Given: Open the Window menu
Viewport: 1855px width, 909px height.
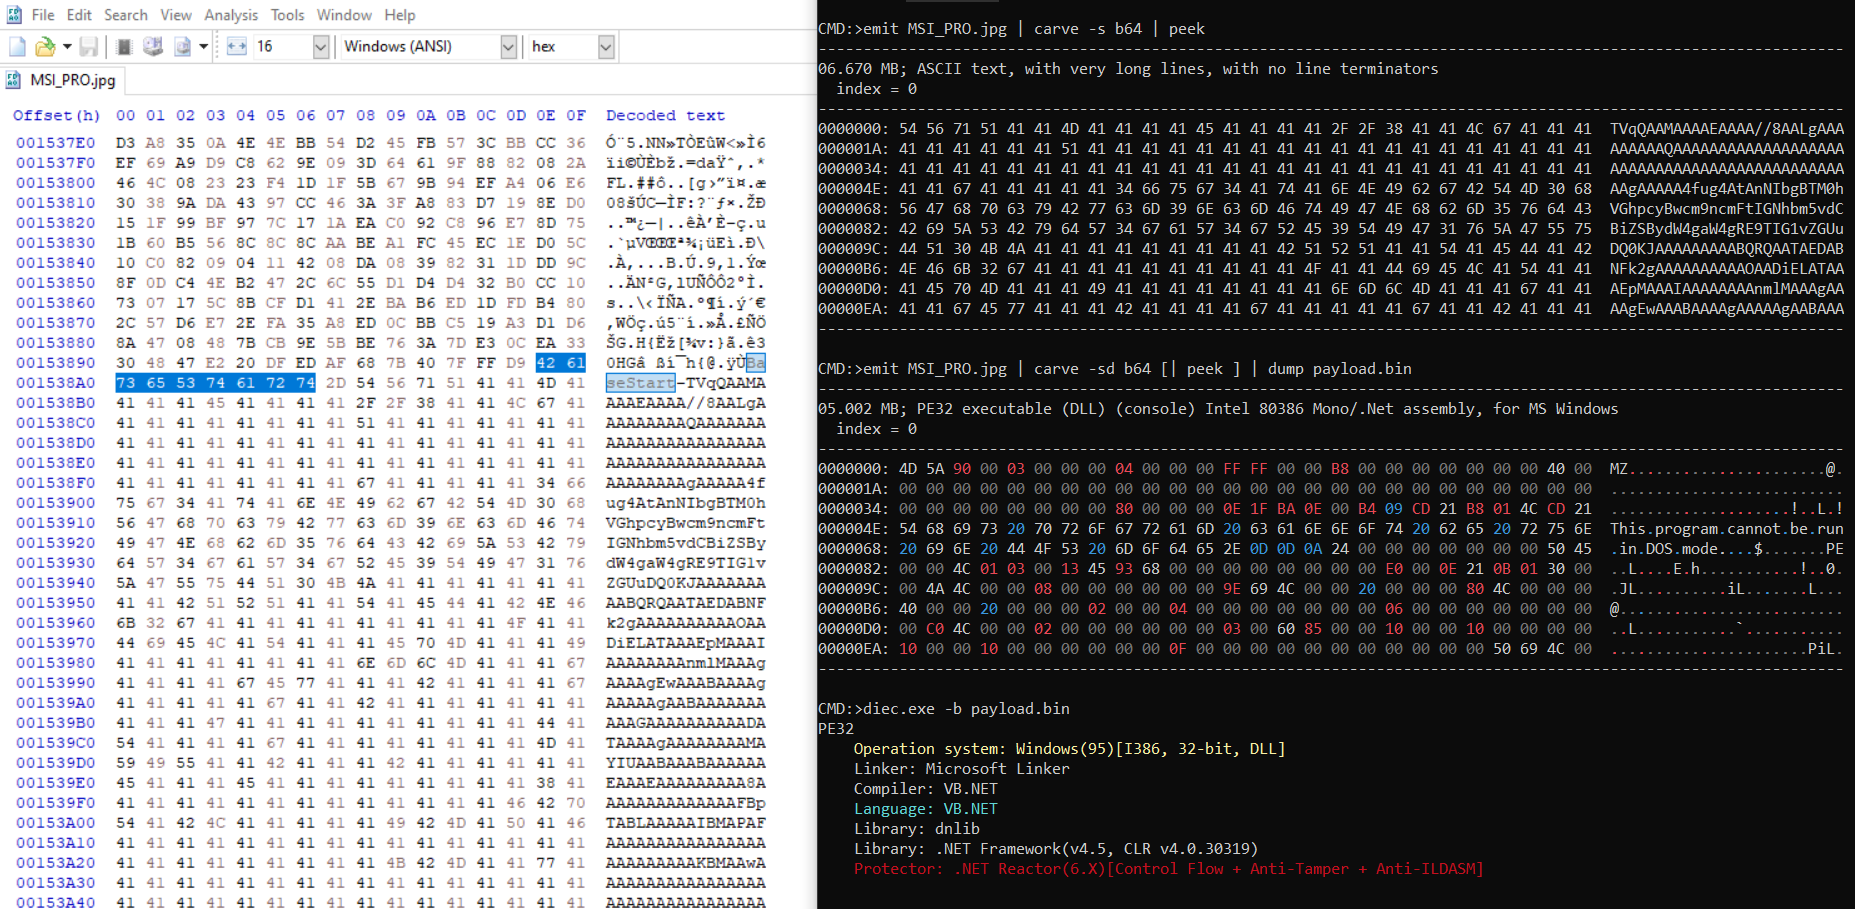Looking at the screenshot, I should [x=344, y=15].
